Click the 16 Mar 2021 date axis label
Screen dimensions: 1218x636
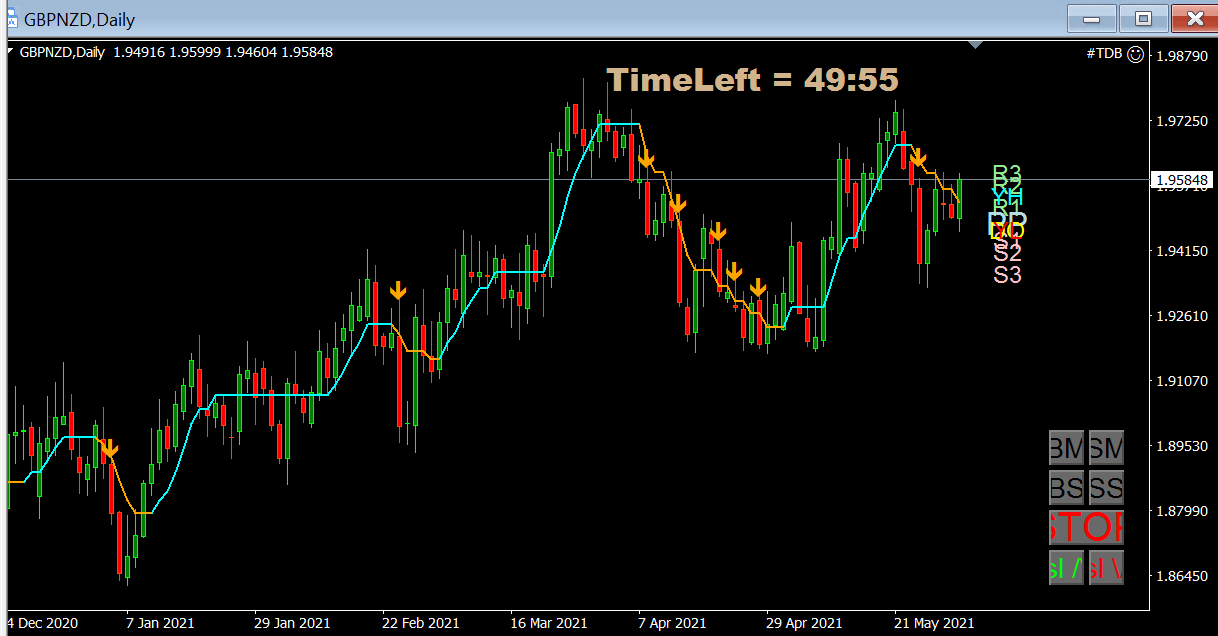548,622
